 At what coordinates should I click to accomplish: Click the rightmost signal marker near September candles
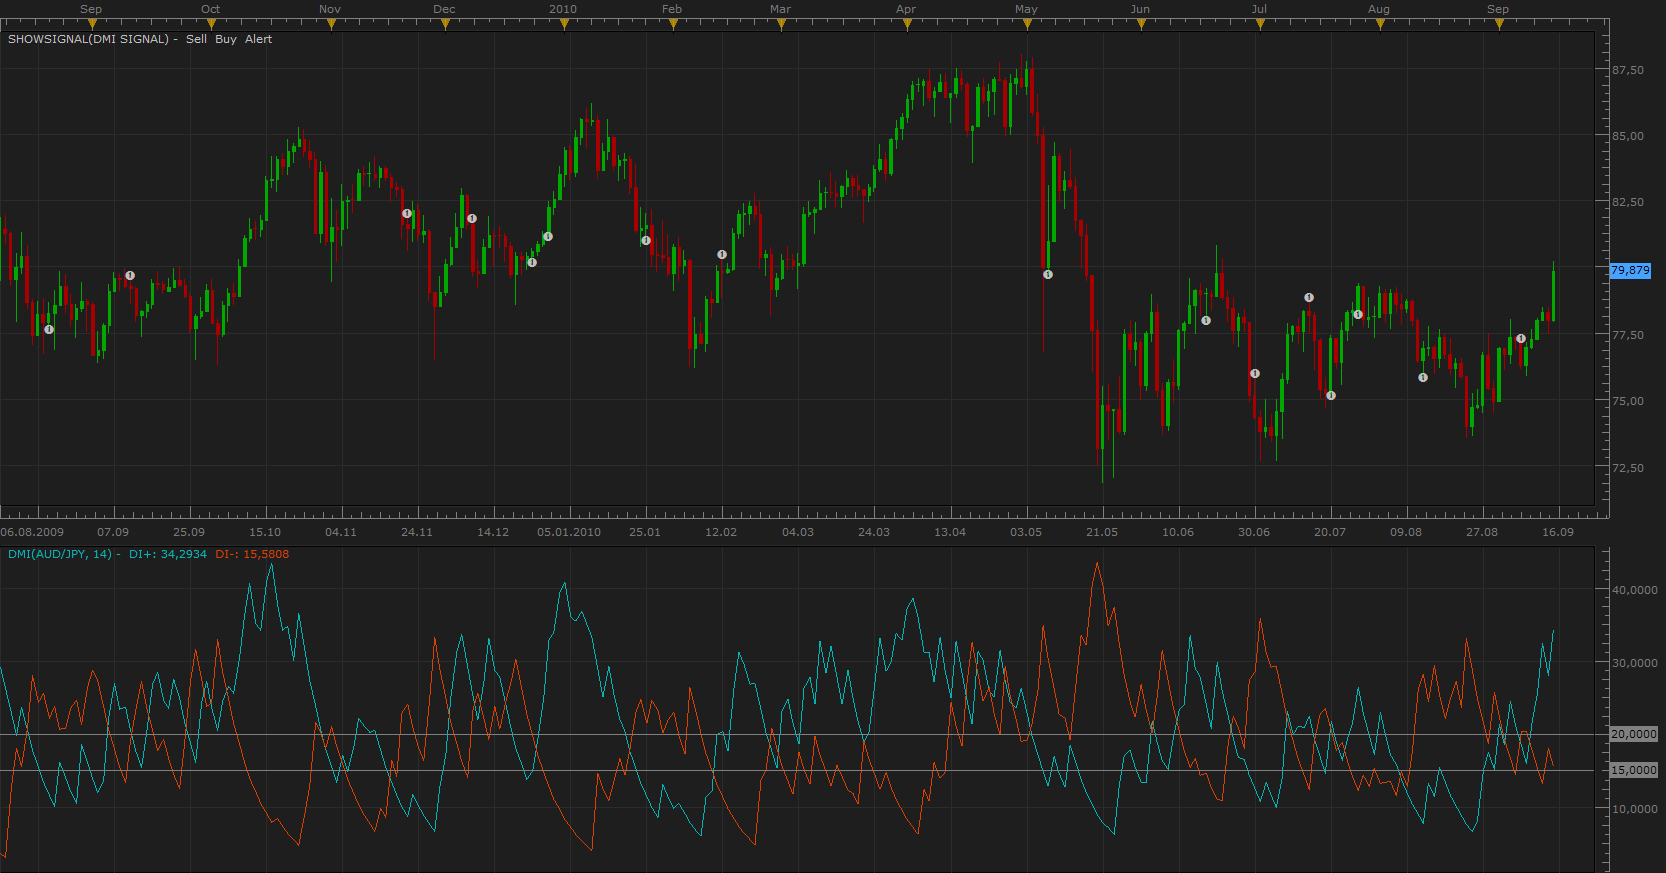[1521, 338]
